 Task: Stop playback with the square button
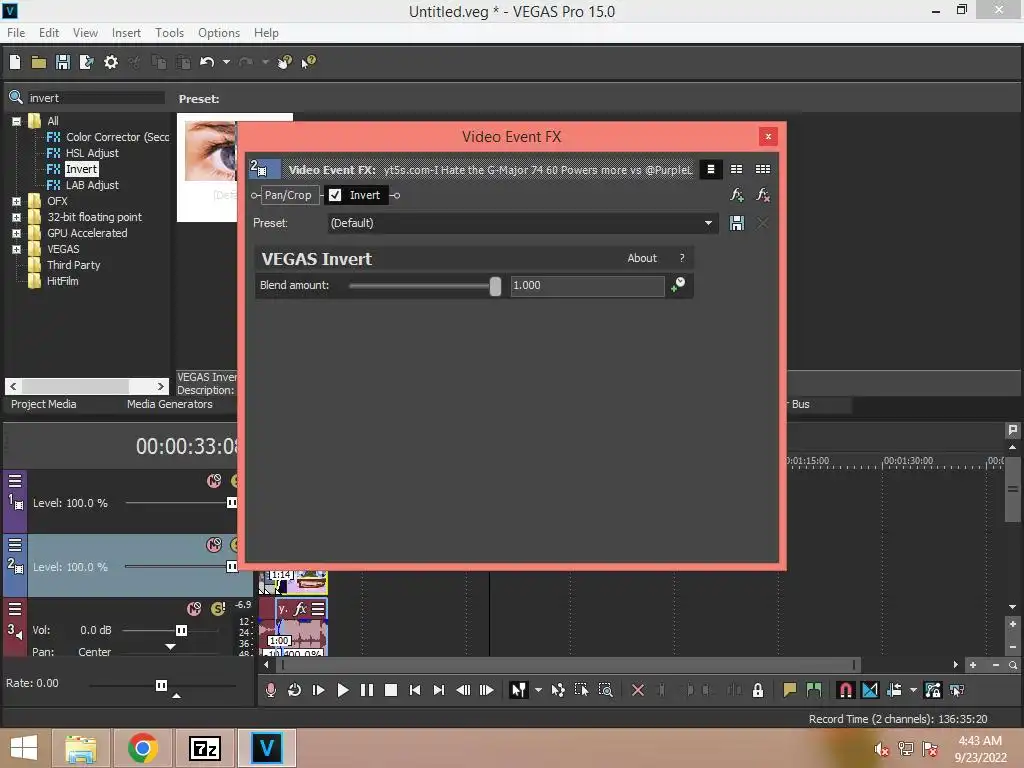[391, 690]
